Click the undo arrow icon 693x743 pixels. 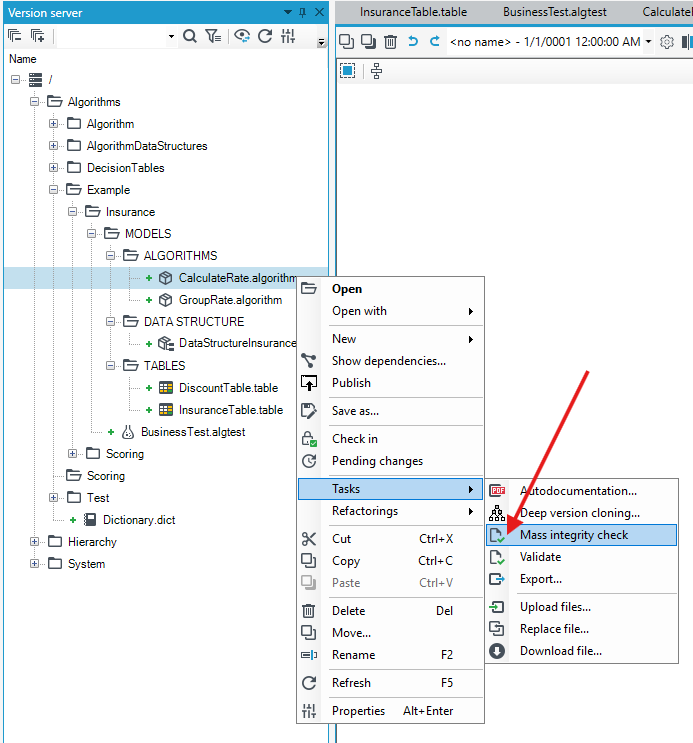coord(413,42)
